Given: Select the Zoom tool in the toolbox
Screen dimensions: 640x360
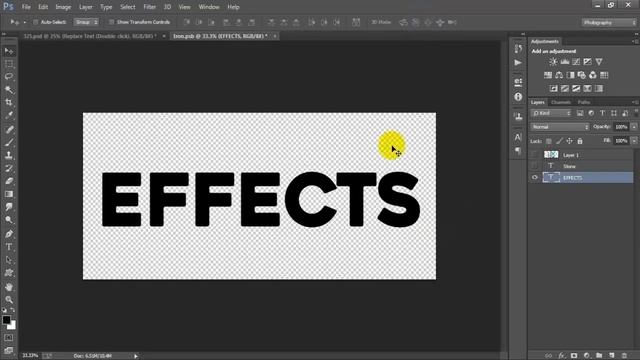Looking at the screenshot, I should pos(9,300).
